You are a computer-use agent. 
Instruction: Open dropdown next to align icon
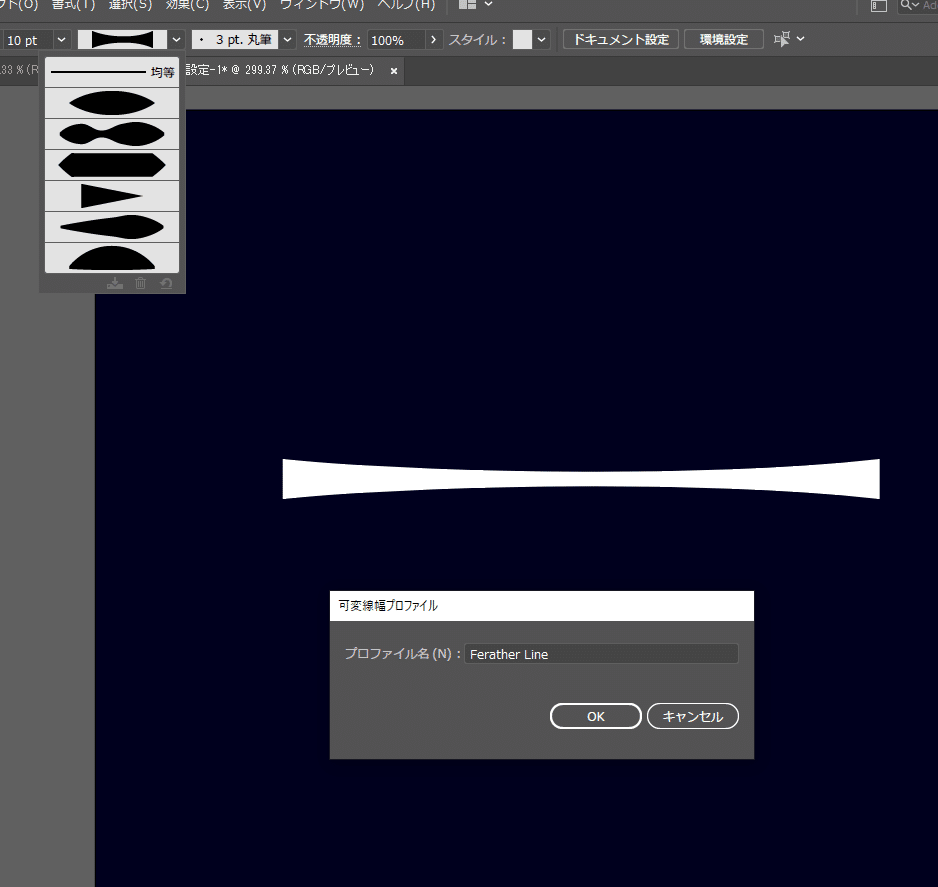tap(800, 39)
